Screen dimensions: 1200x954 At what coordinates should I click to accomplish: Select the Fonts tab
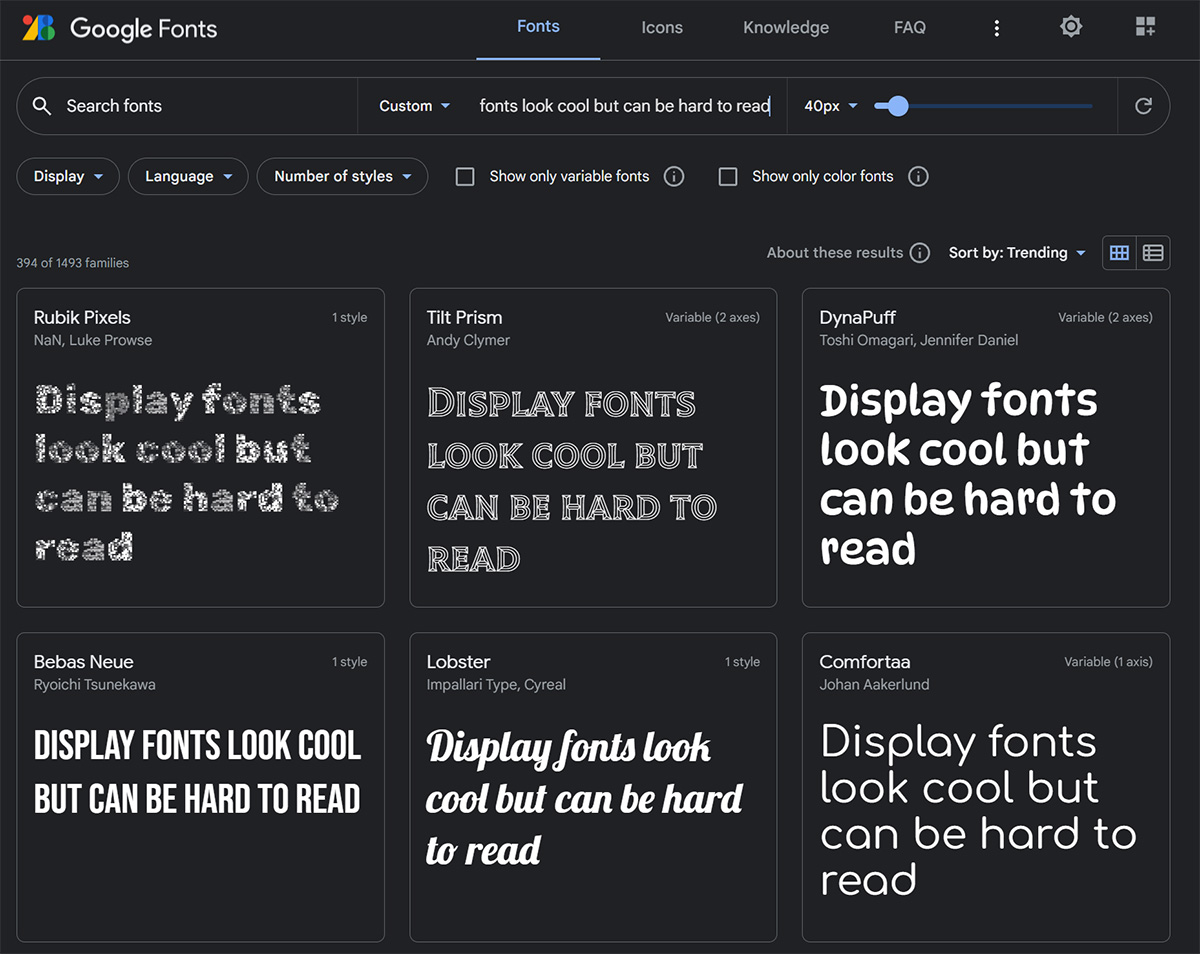tap(538, 28)
